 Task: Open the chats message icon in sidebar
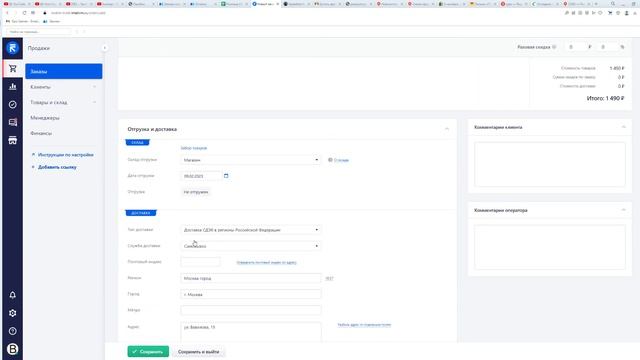coord(13,122)
